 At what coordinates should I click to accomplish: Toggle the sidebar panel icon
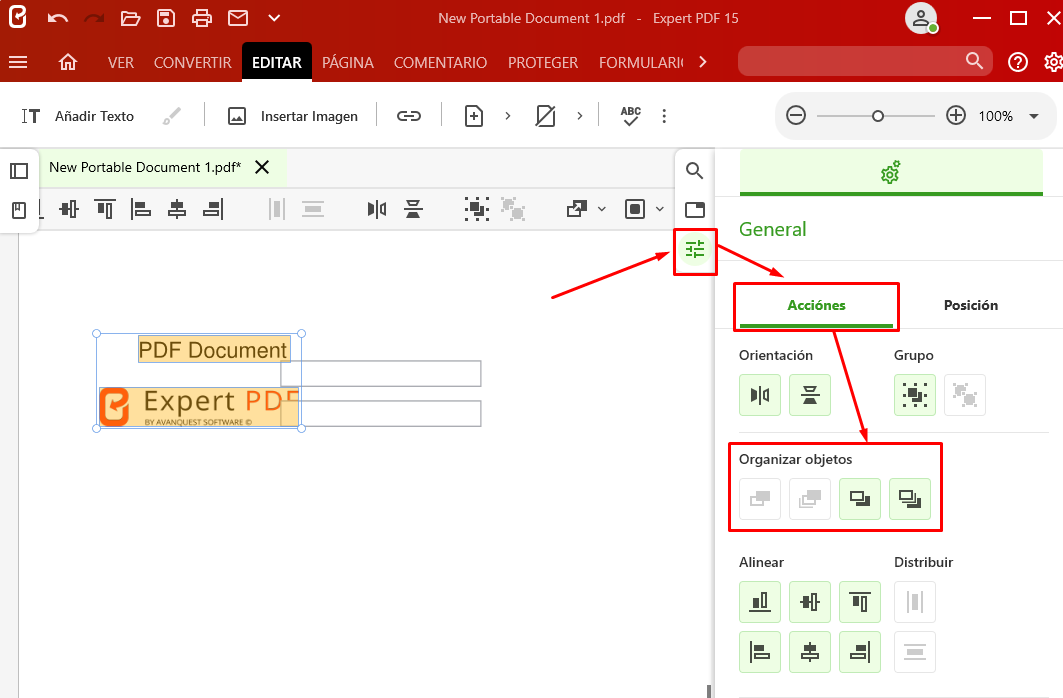[x=19, y=171]
